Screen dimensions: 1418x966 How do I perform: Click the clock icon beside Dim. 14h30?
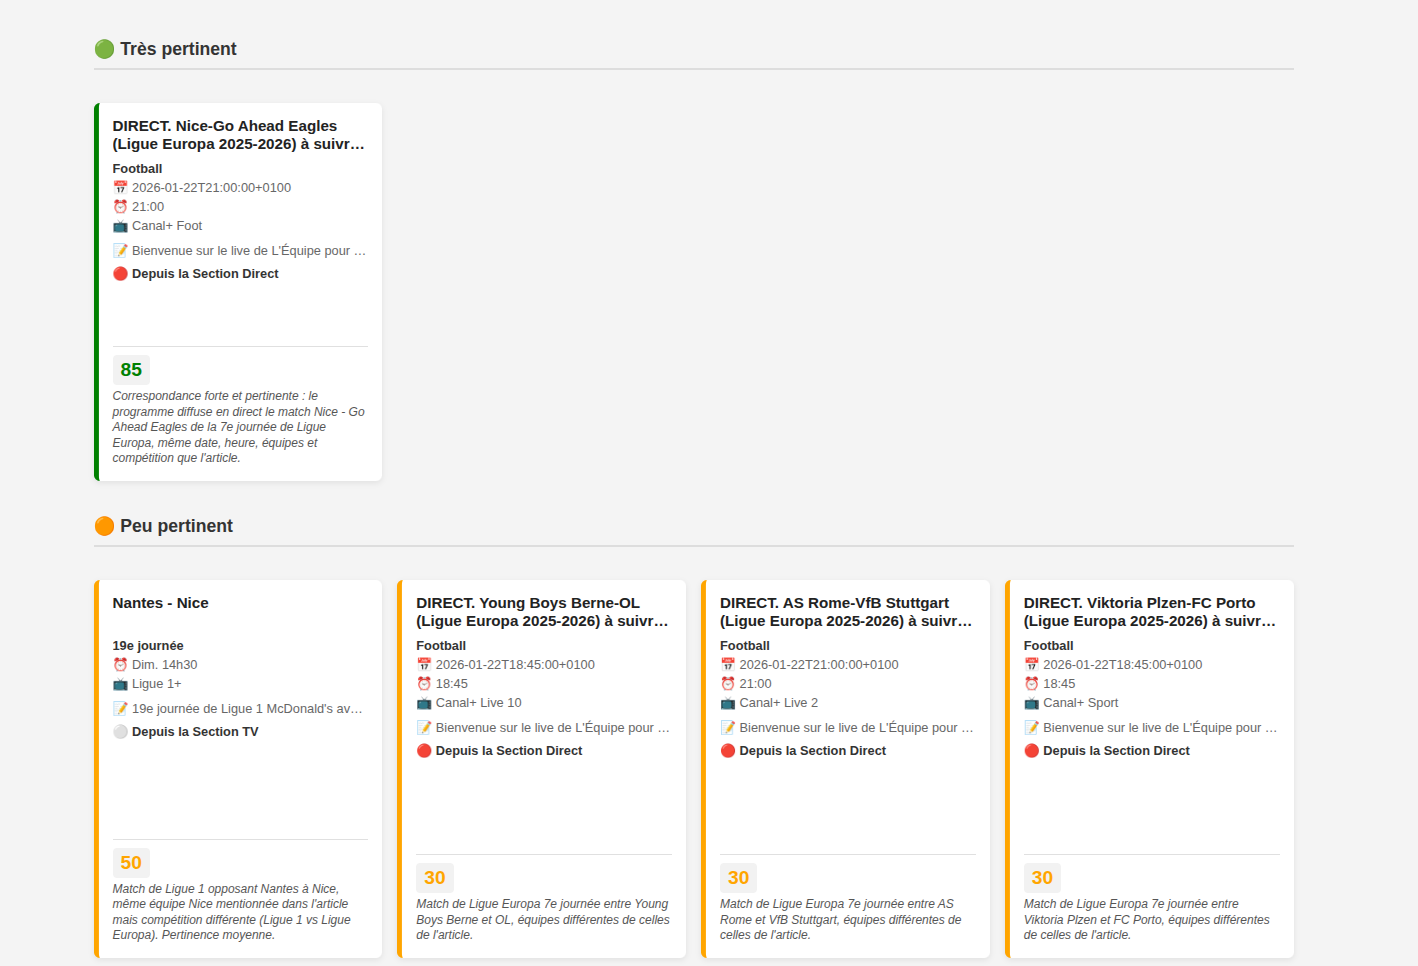[120, 665]
